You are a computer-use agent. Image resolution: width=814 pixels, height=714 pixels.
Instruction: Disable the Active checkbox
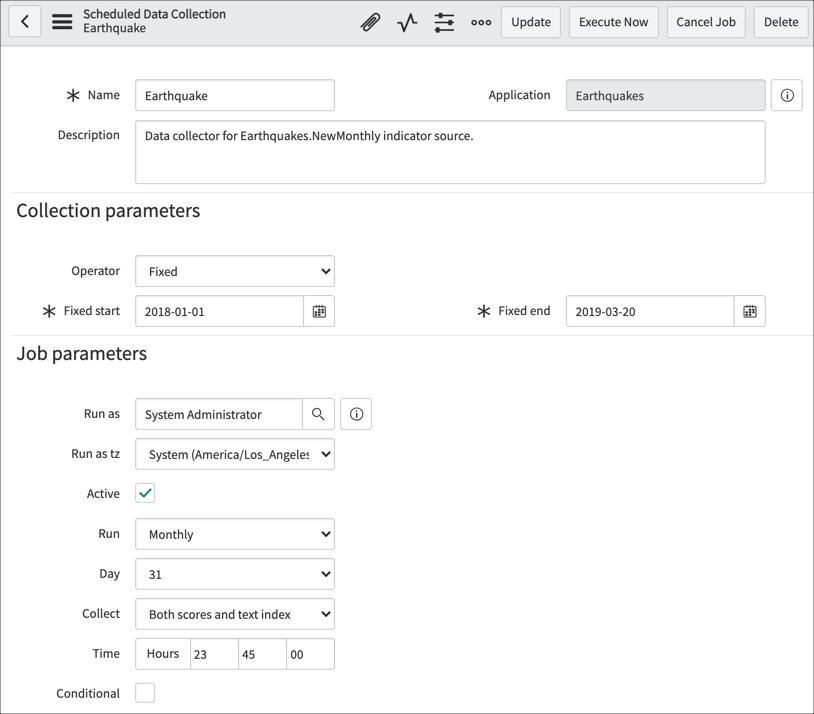click(x=145, y=493)
